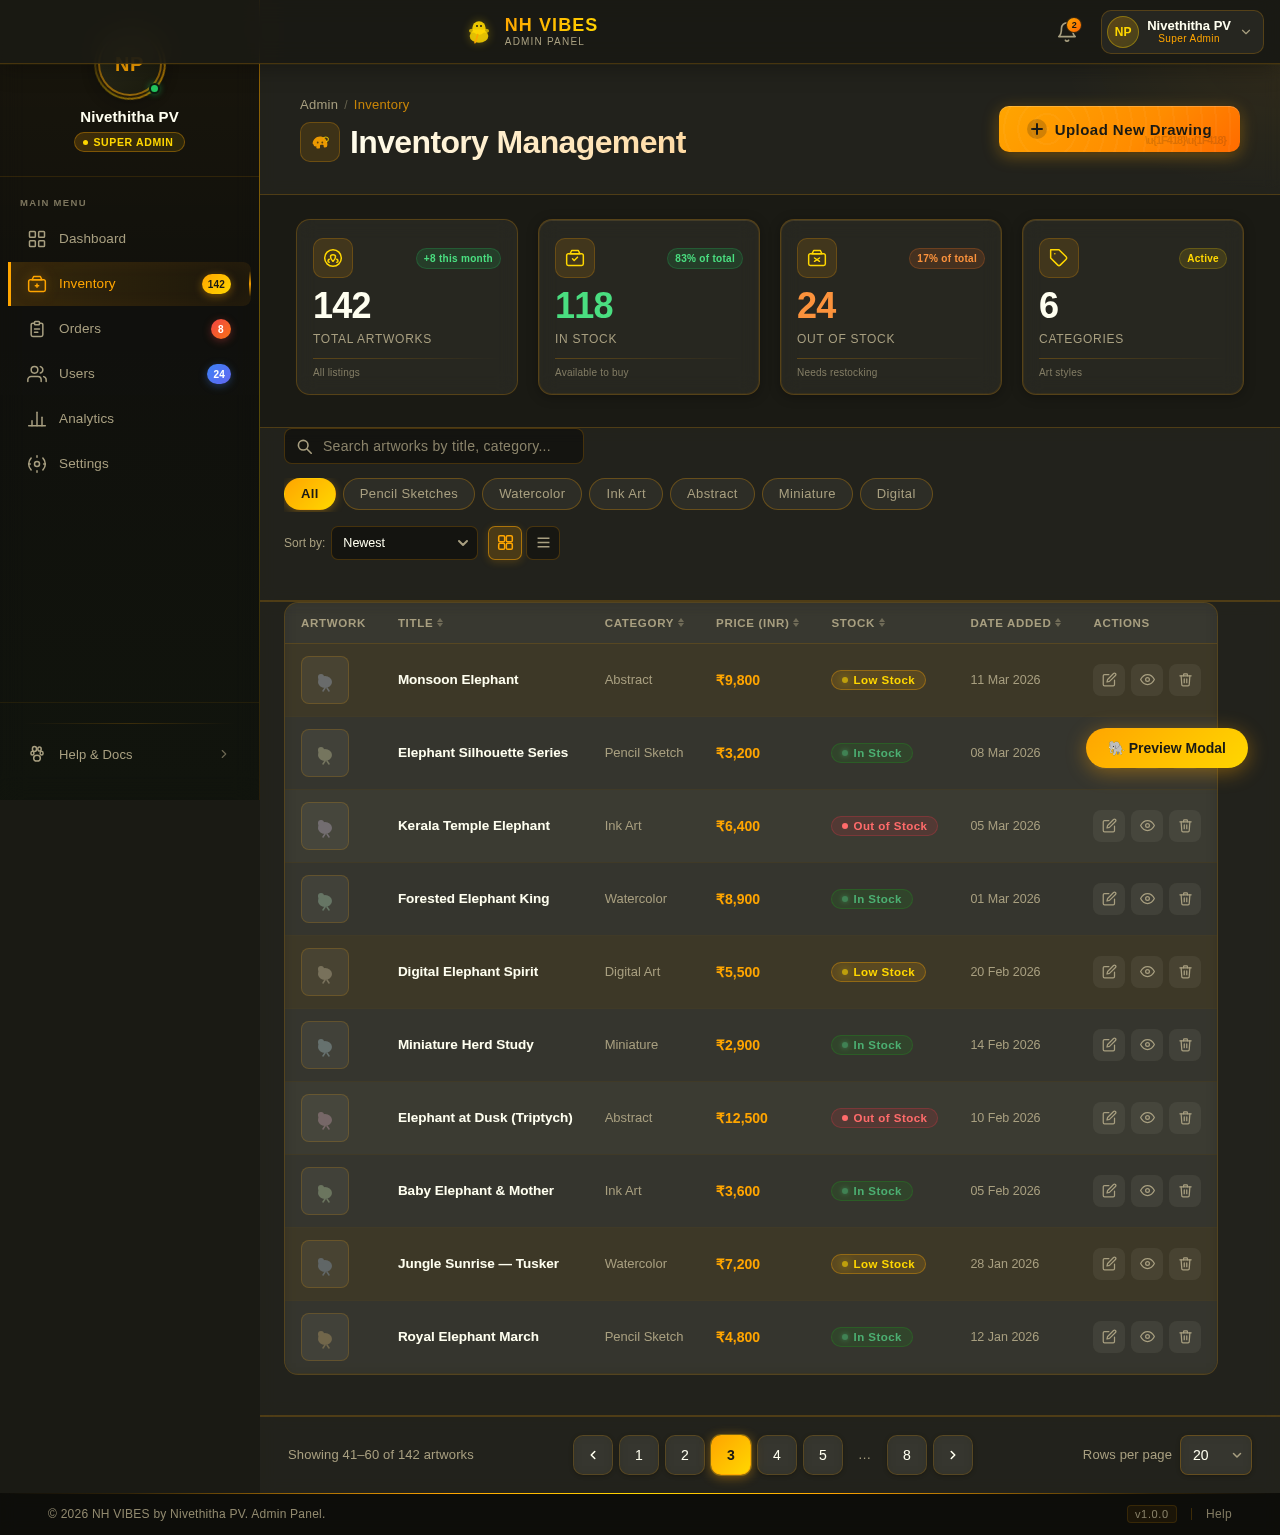Preview the Elephant Silhouette Series artwork
Image resolution: width=1280 pixels, height=1535 pixels.
tap(1147, 753)
